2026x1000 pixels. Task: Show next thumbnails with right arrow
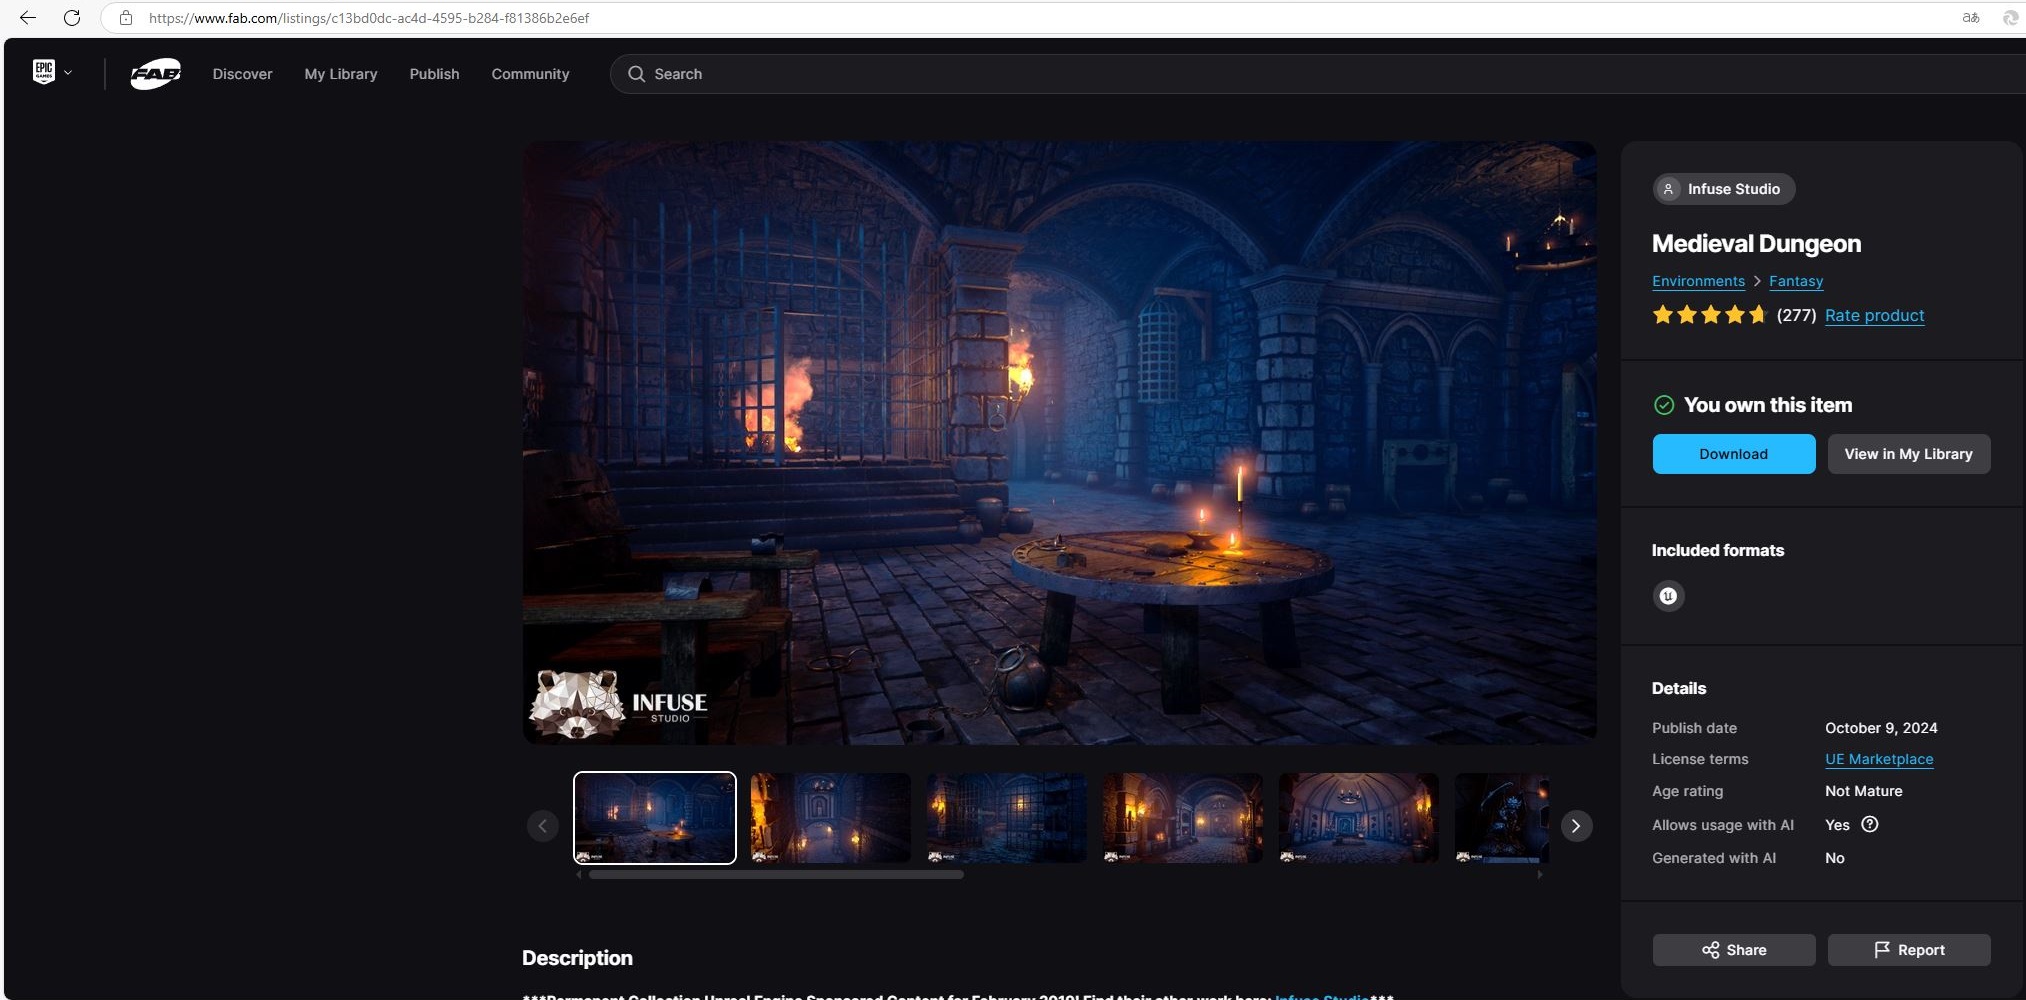pos(1576,826)
